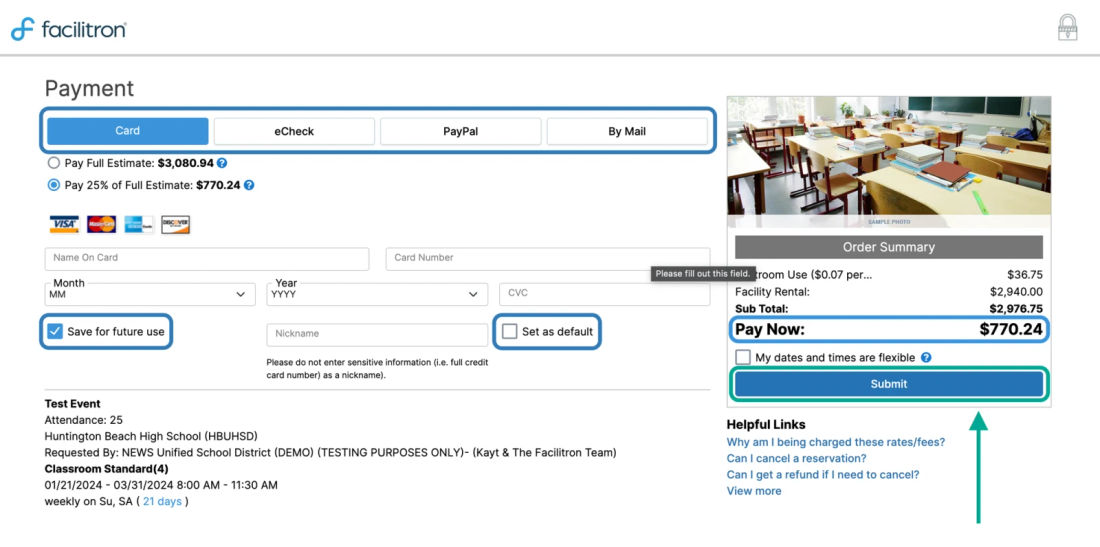This screenshot has height=547, width=1100.
Task: Click the Visa card icon
Action: (x=64, y=224)
